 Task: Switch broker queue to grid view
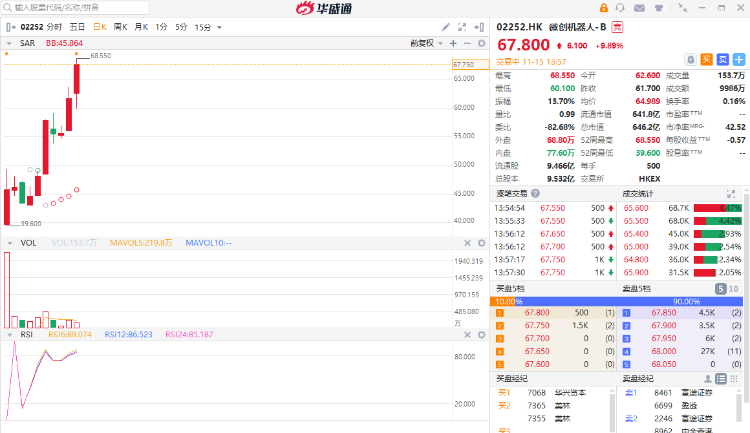click(x=736, y=379)
